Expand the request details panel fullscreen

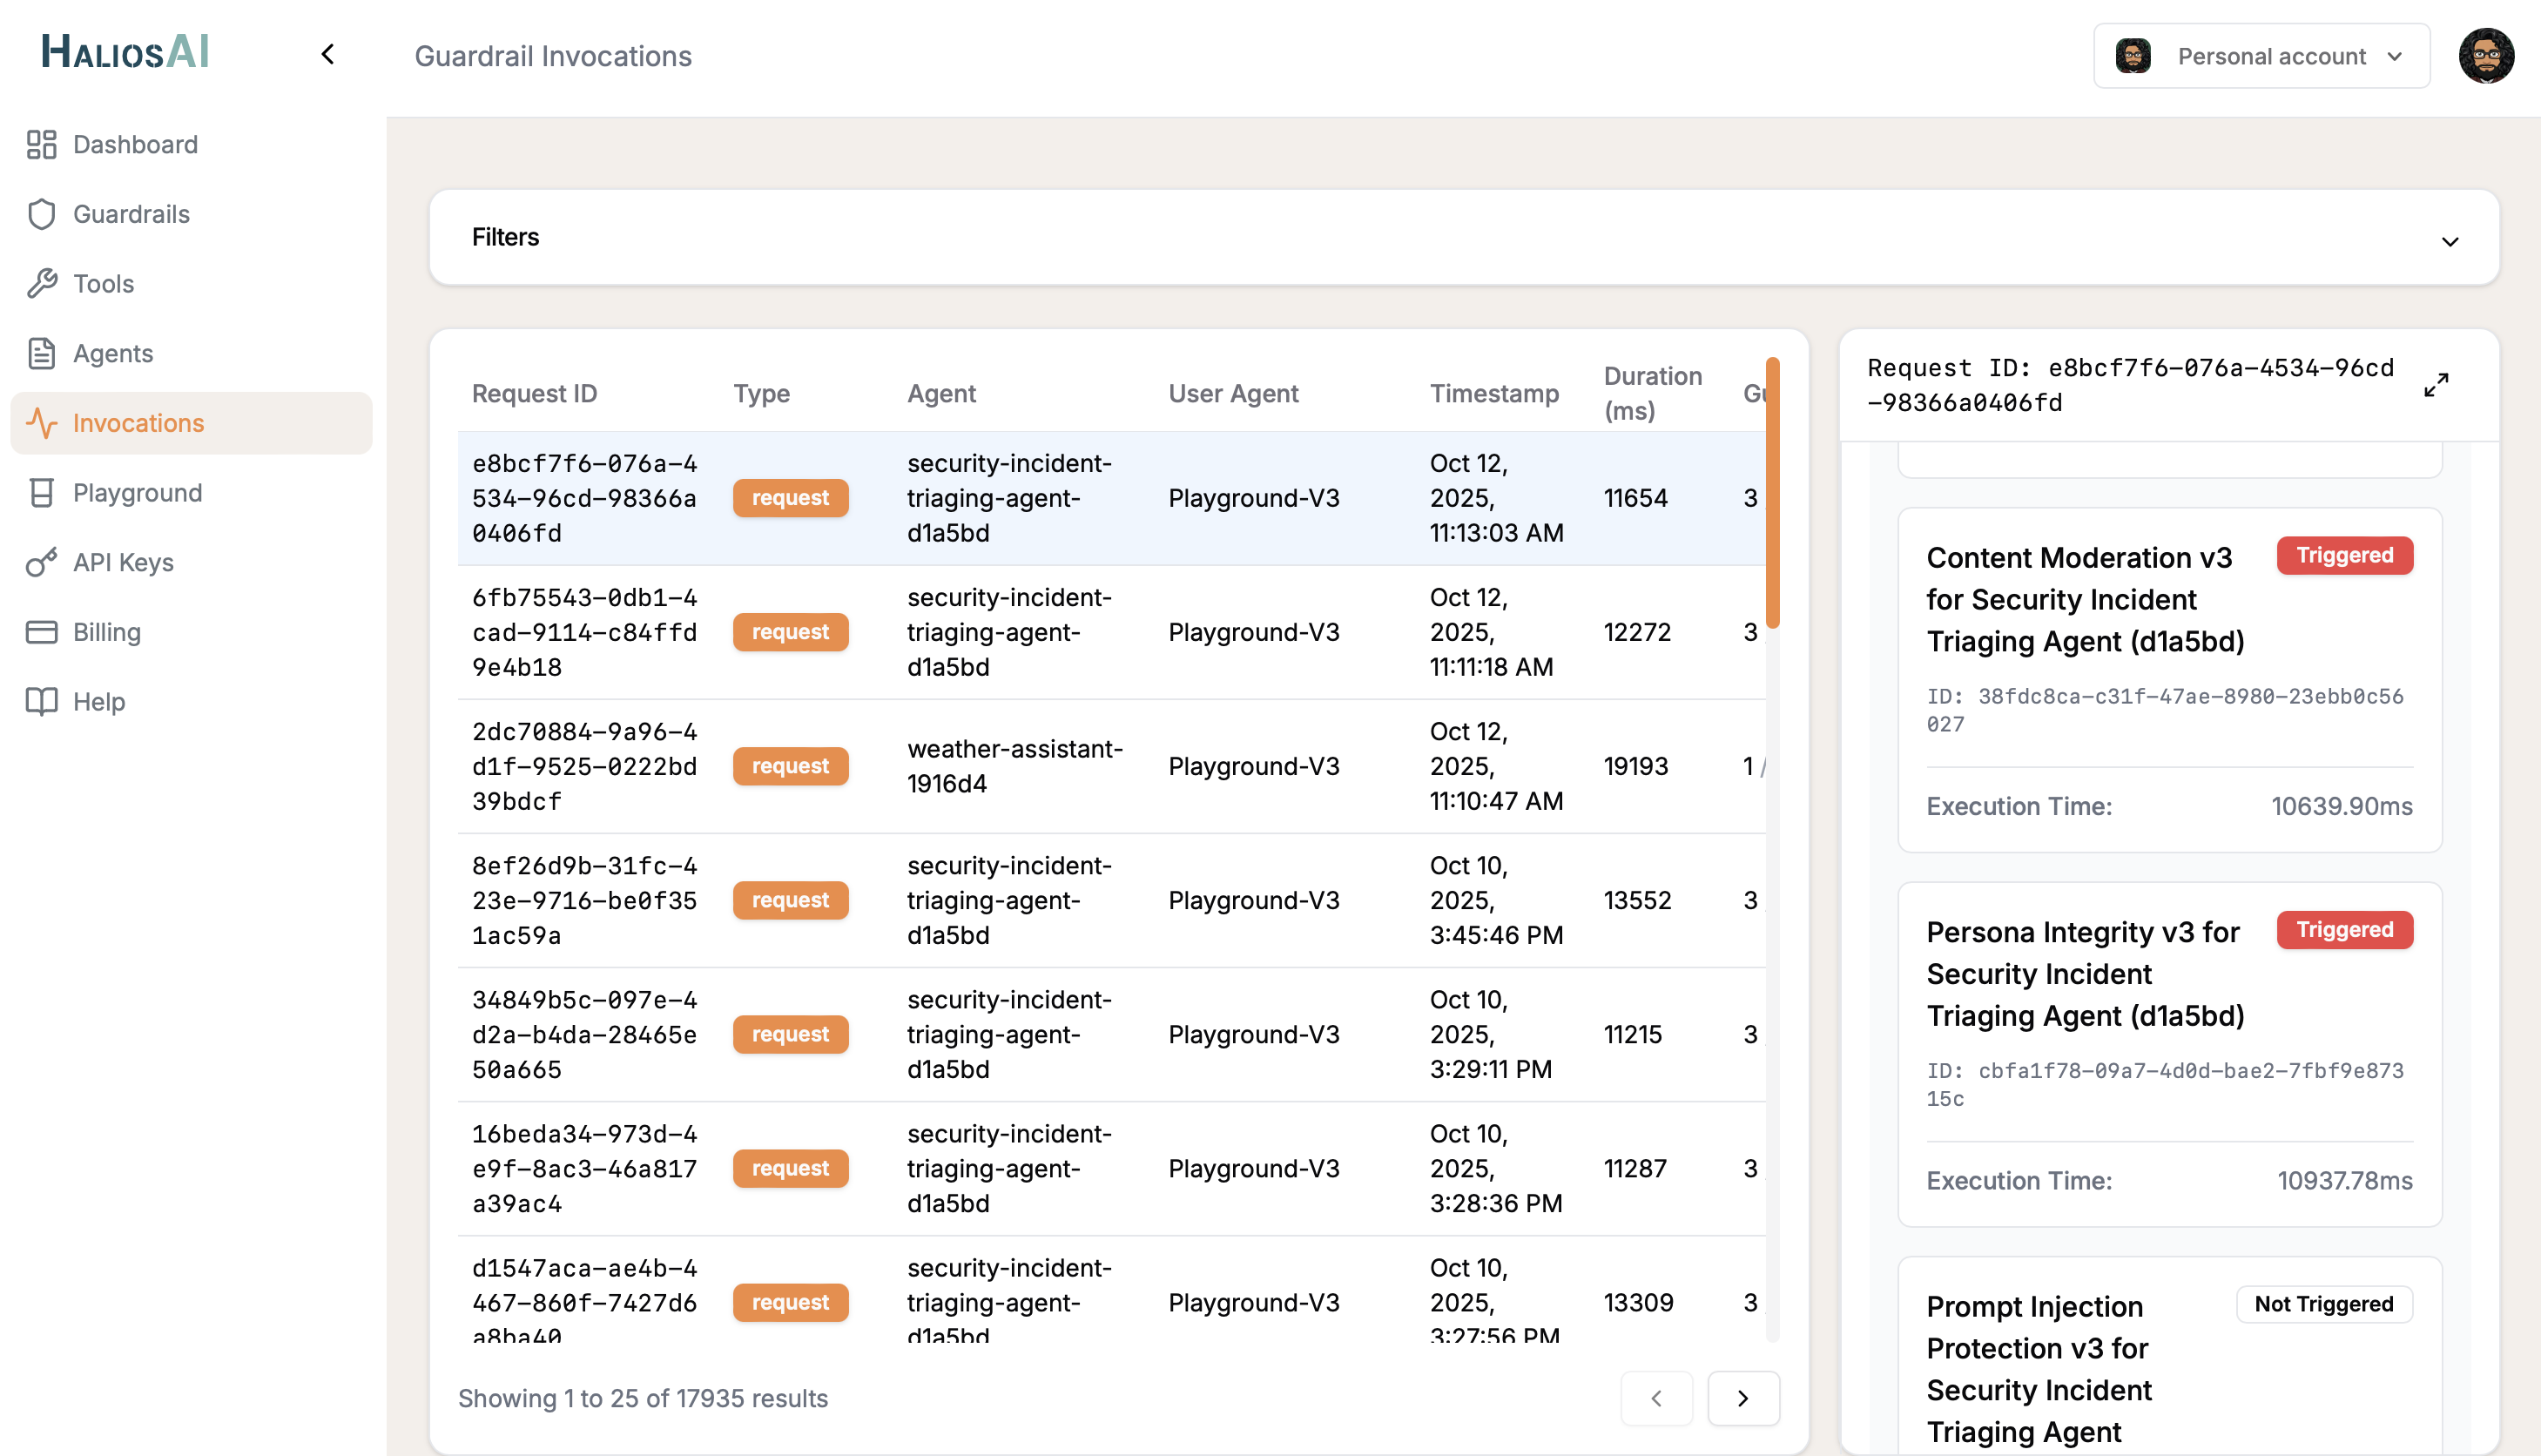pyautogui.click(x=2436, y=384)
